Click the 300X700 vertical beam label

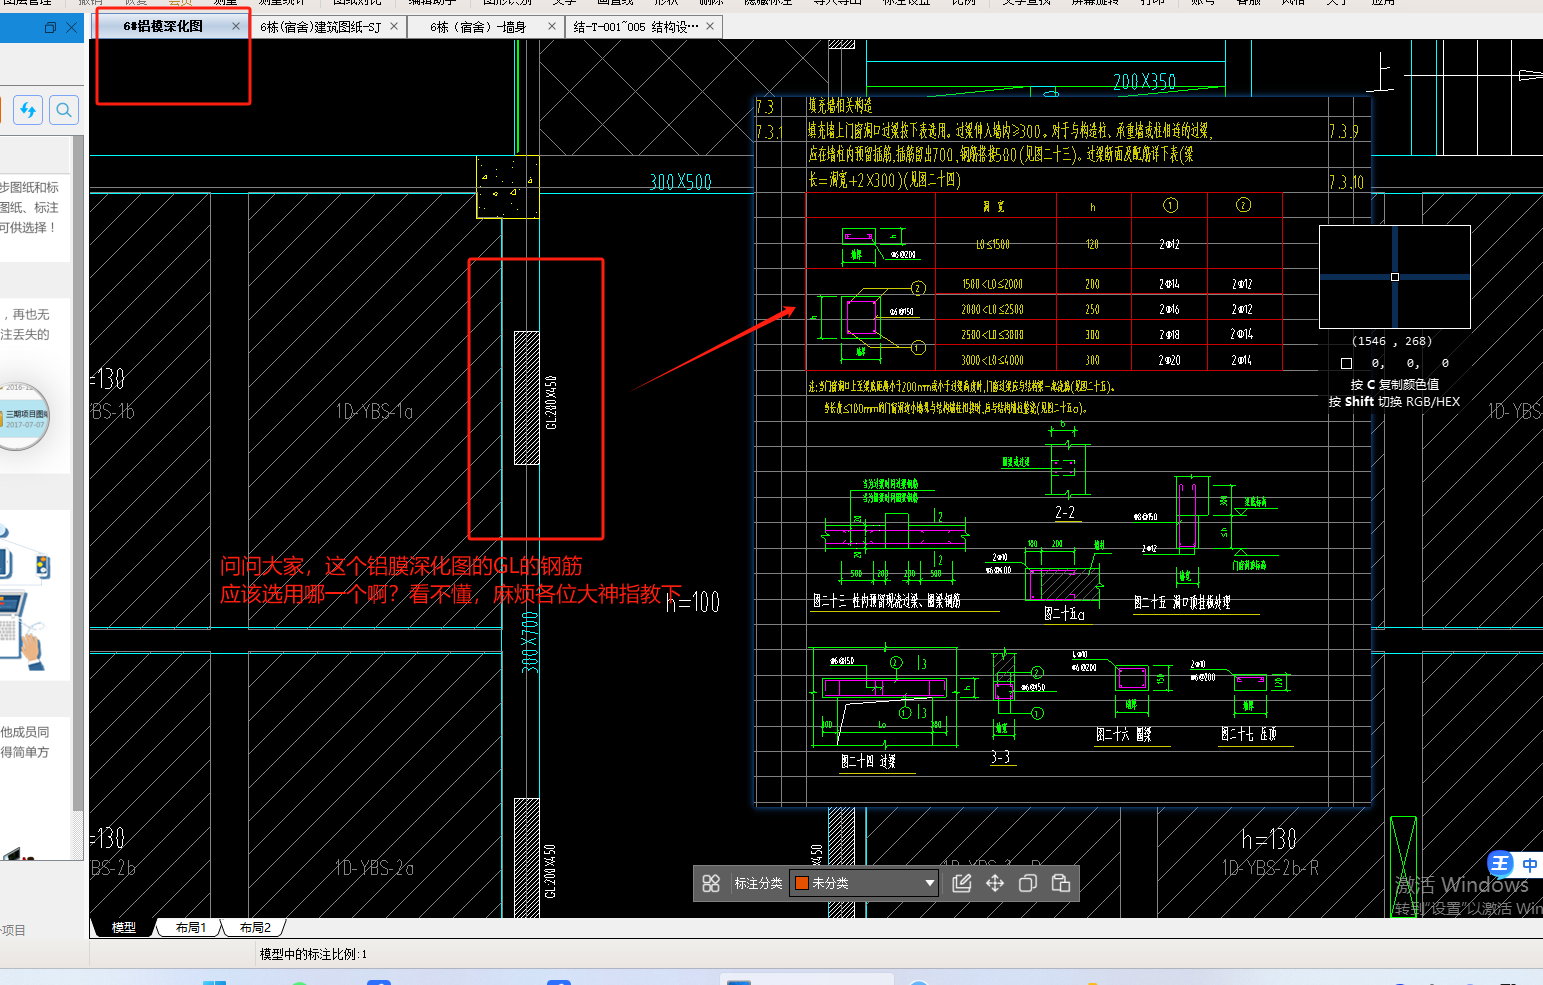coord(530,642)
